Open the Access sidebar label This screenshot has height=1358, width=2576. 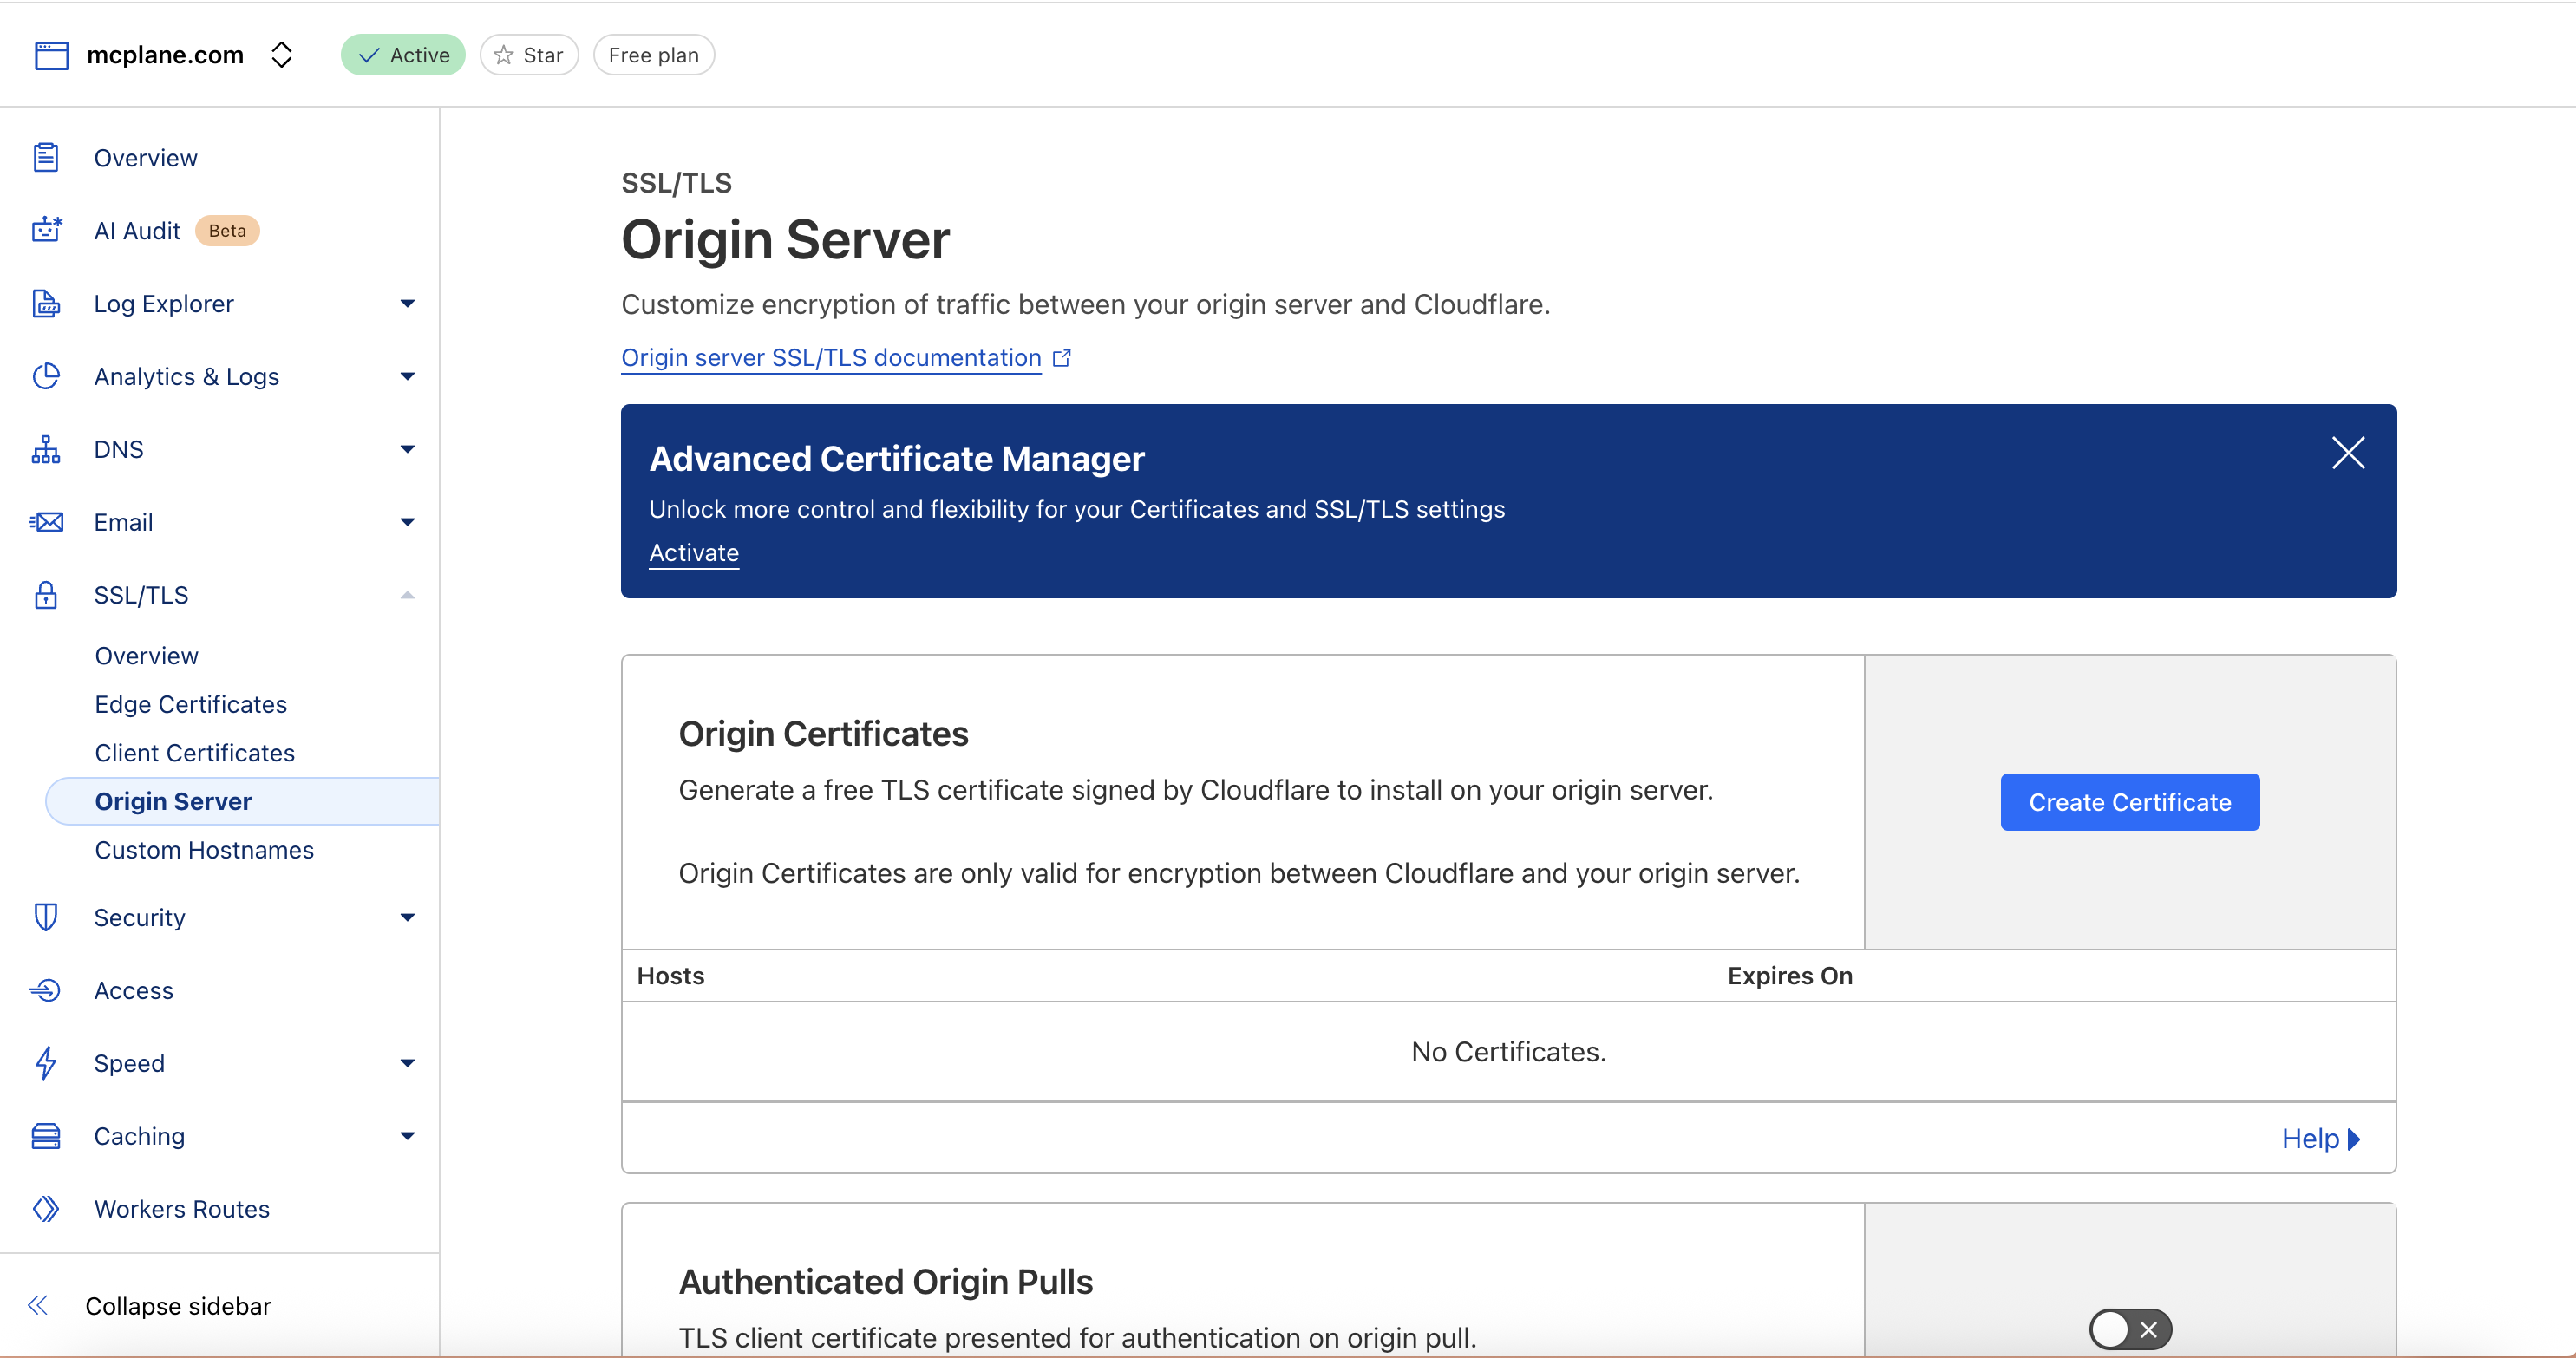[134, 990]
